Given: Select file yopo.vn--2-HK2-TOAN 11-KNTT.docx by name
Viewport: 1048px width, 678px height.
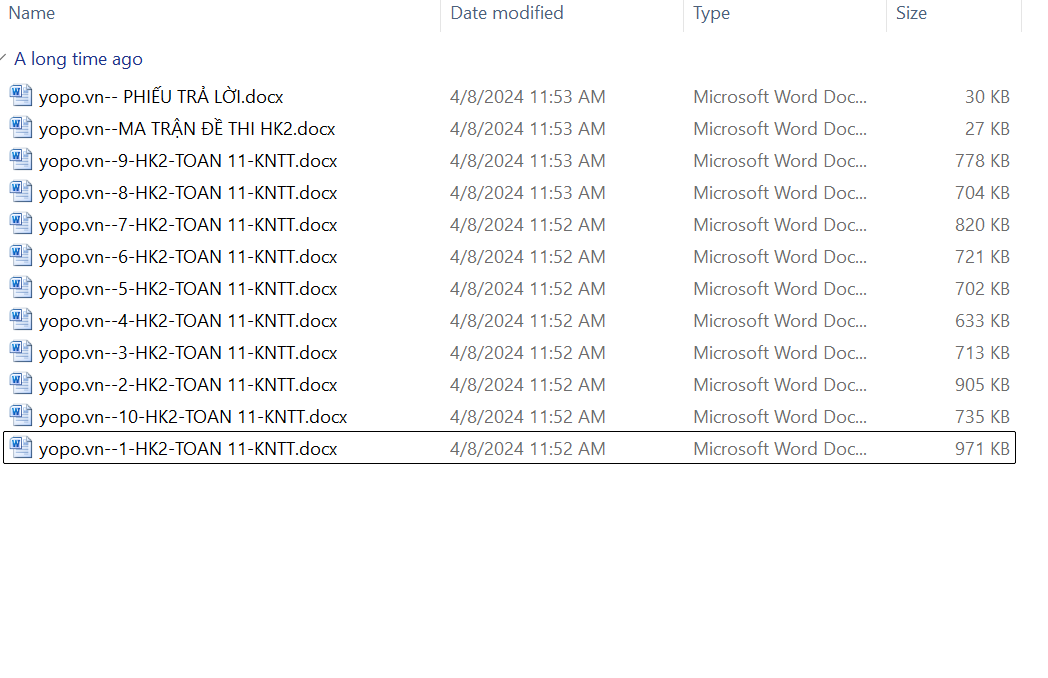Looking at the screenshot, I should coord(188,385).
